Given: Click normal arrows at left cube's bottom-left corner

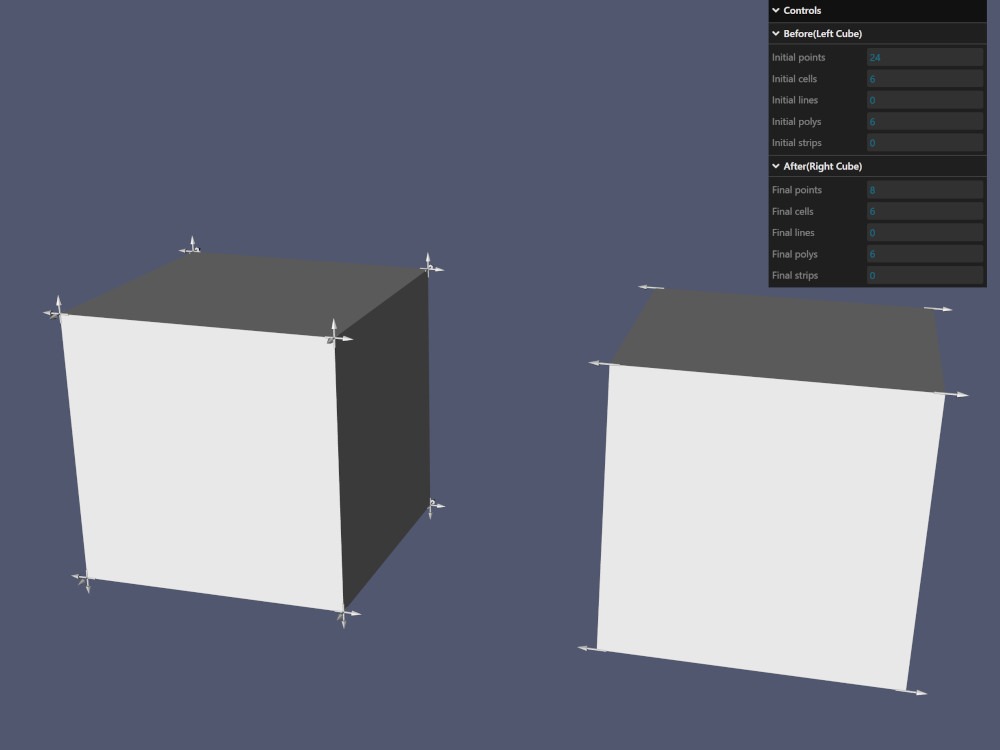Looking at the screenshot, I should 84,579.
